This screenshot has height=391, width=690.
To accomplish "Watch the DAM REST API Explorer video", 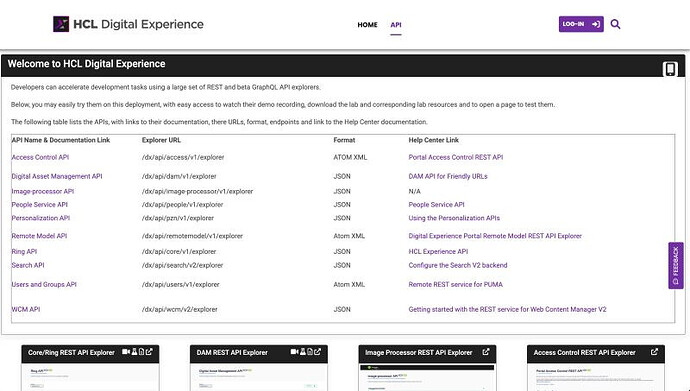I will (294, 352).
